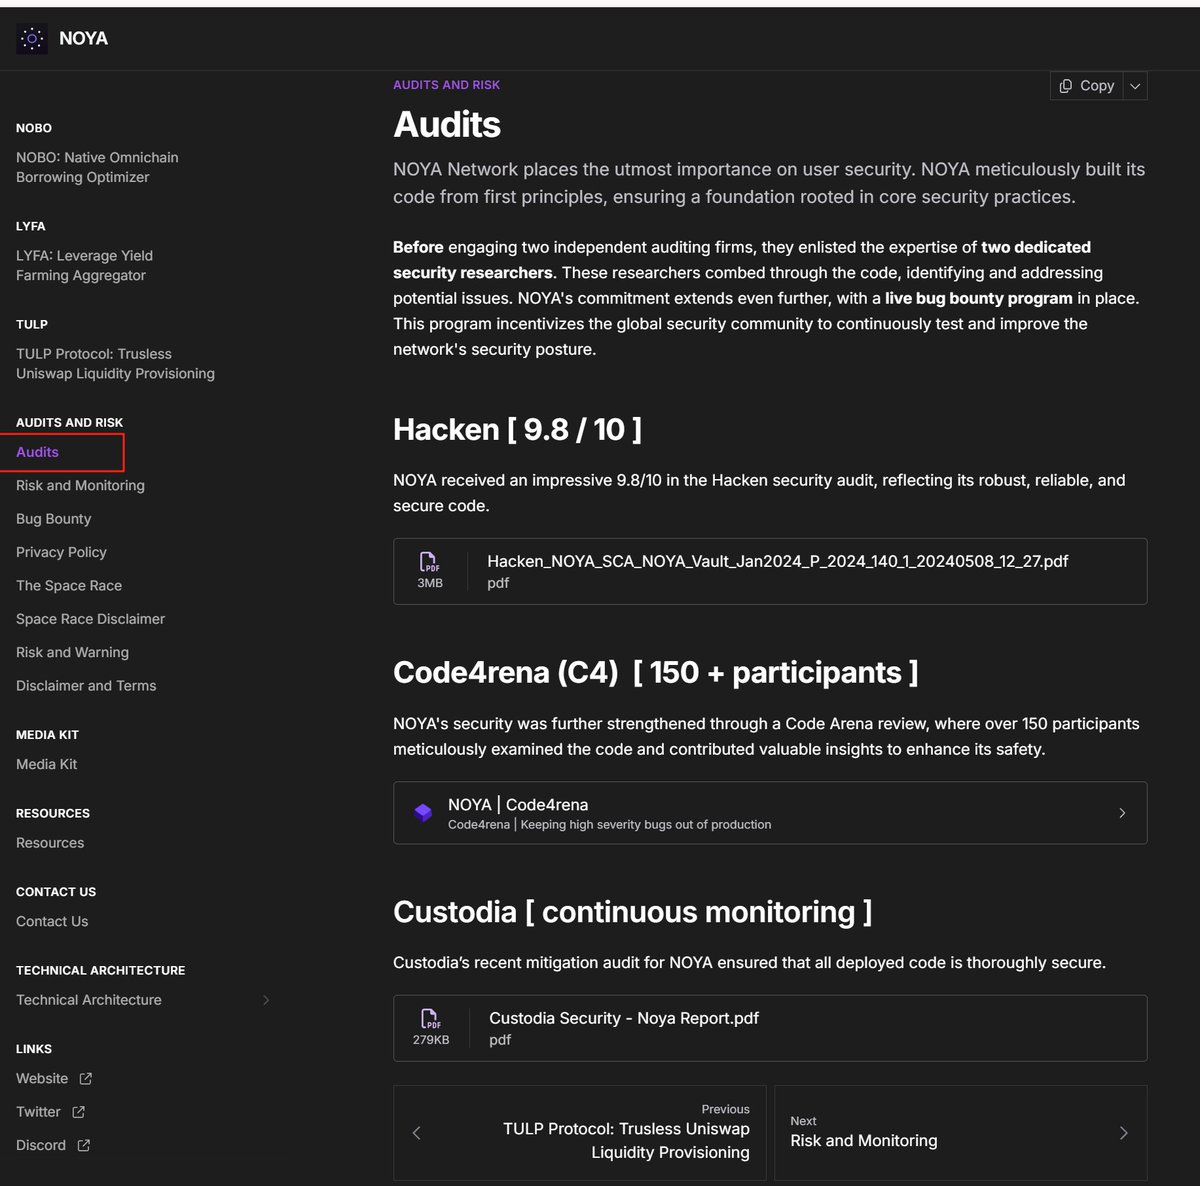Click the TECHNICAL ARCHITECTURE sidebar section heading

[100, 971]
